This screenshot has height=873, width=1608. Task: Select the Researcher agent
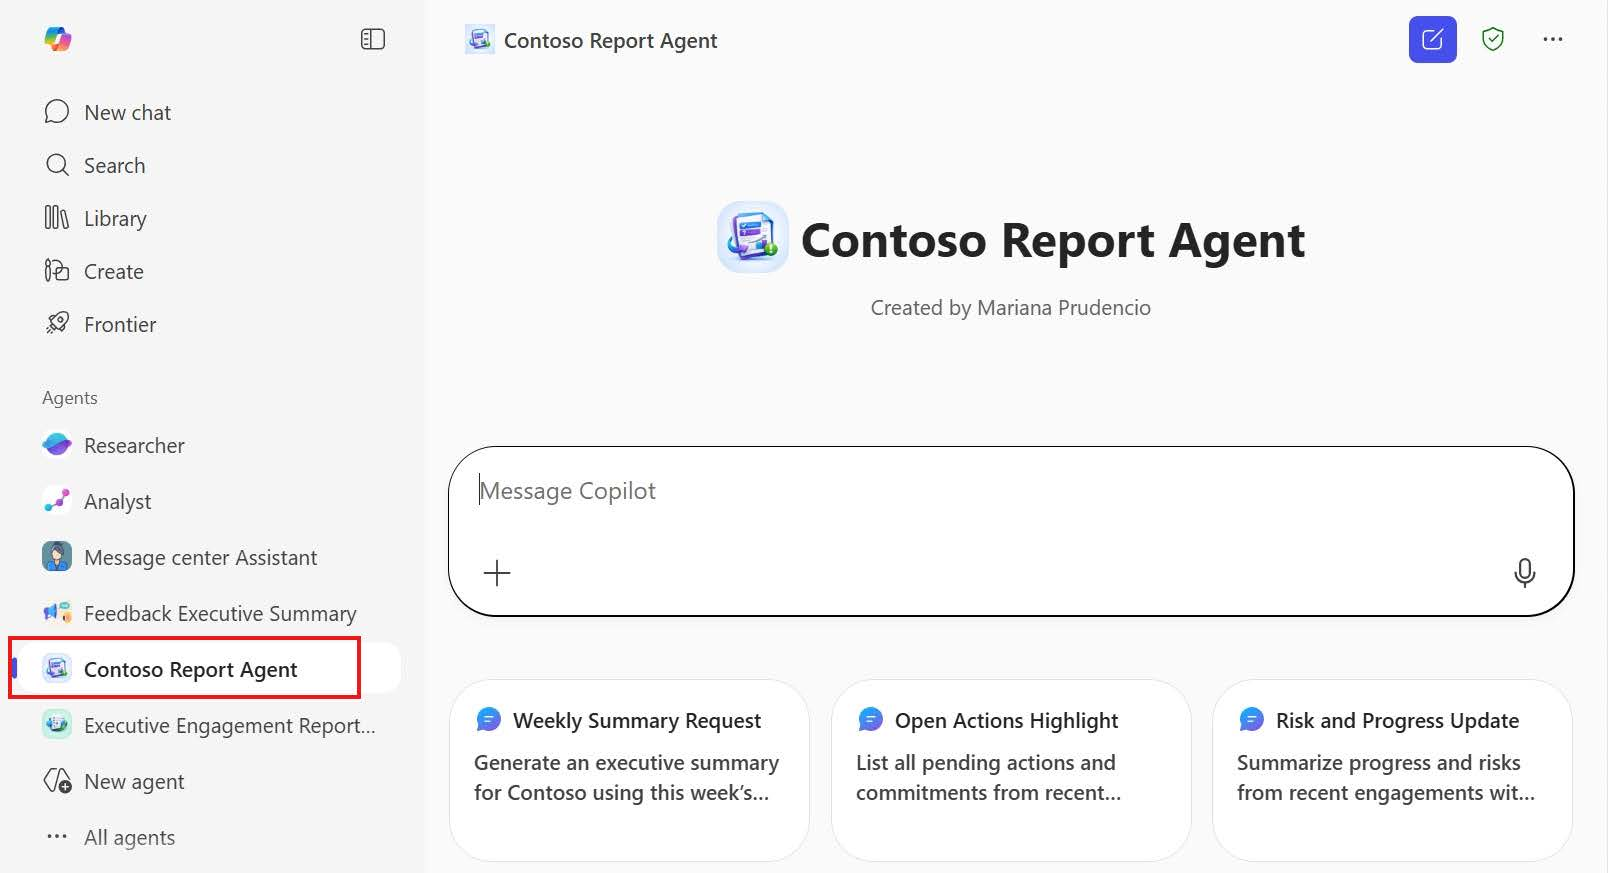click(113, 445)
